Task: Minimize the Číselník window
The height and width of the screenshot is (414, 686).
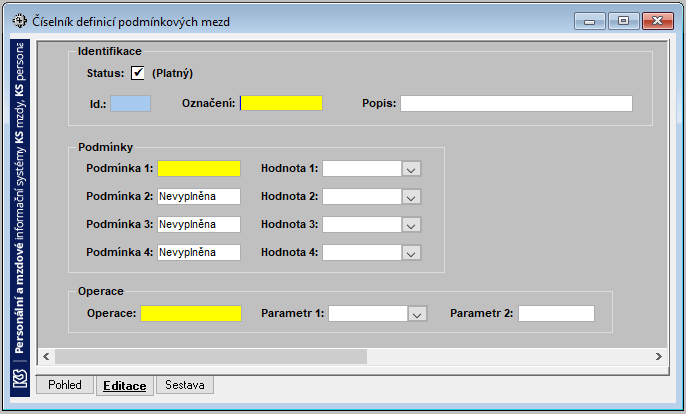Action: click(x=590, y=21)
